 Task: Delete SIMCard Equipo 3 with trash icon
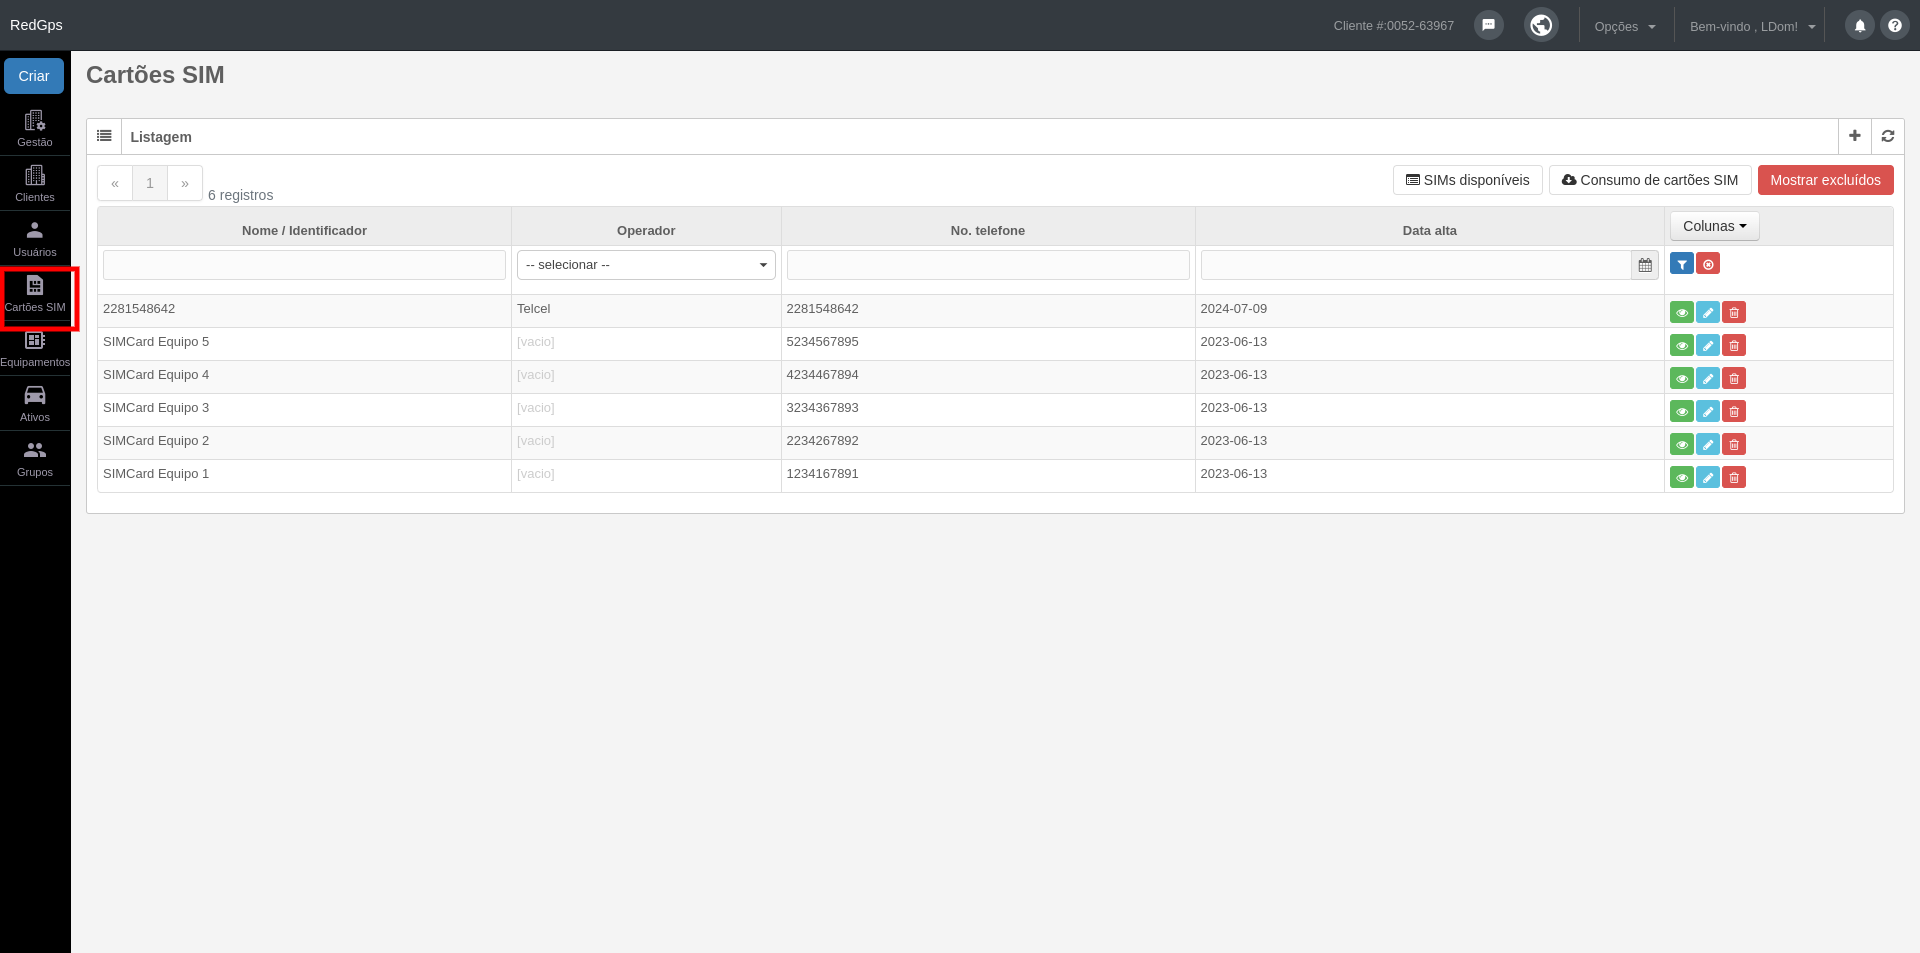(x=1734, y=411)
